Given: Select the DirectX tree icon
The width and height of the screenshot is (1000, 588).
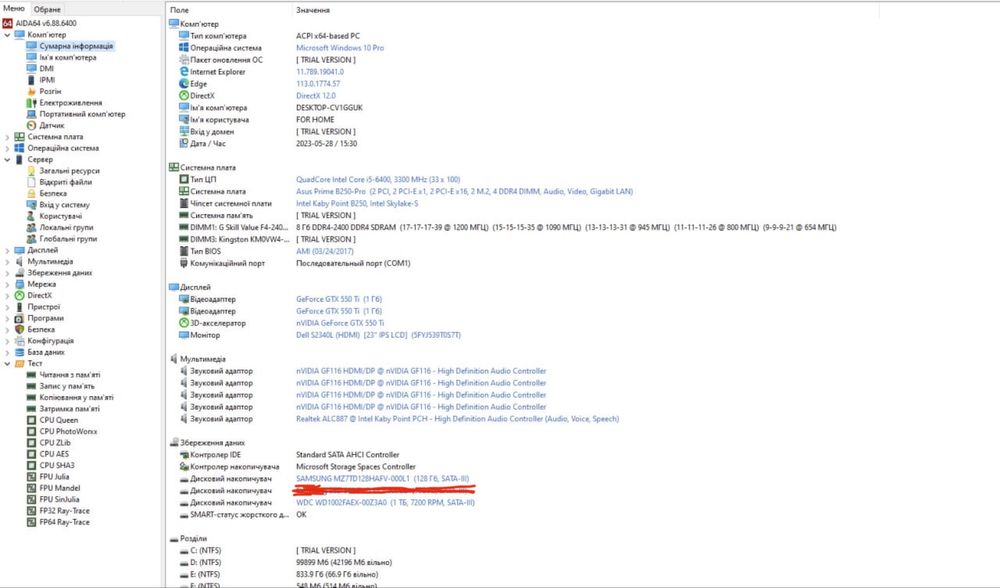Looking at the screenshot, I should [19, 295].
